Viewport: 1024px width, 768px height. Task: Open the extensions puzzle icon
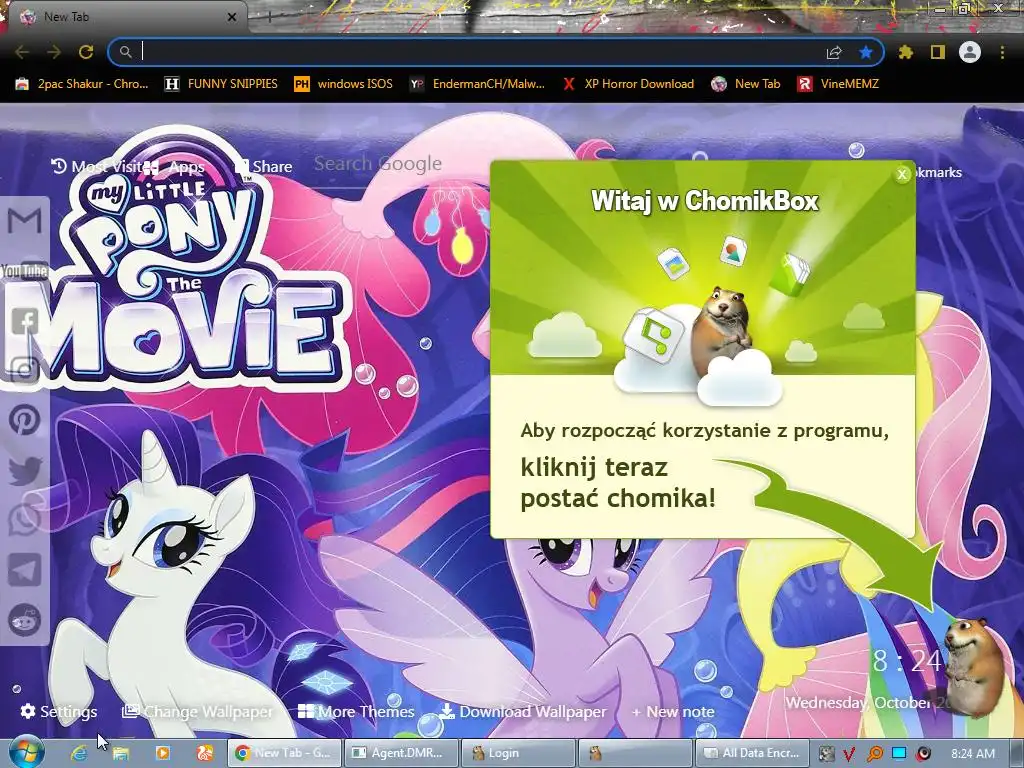coord(906,52)
